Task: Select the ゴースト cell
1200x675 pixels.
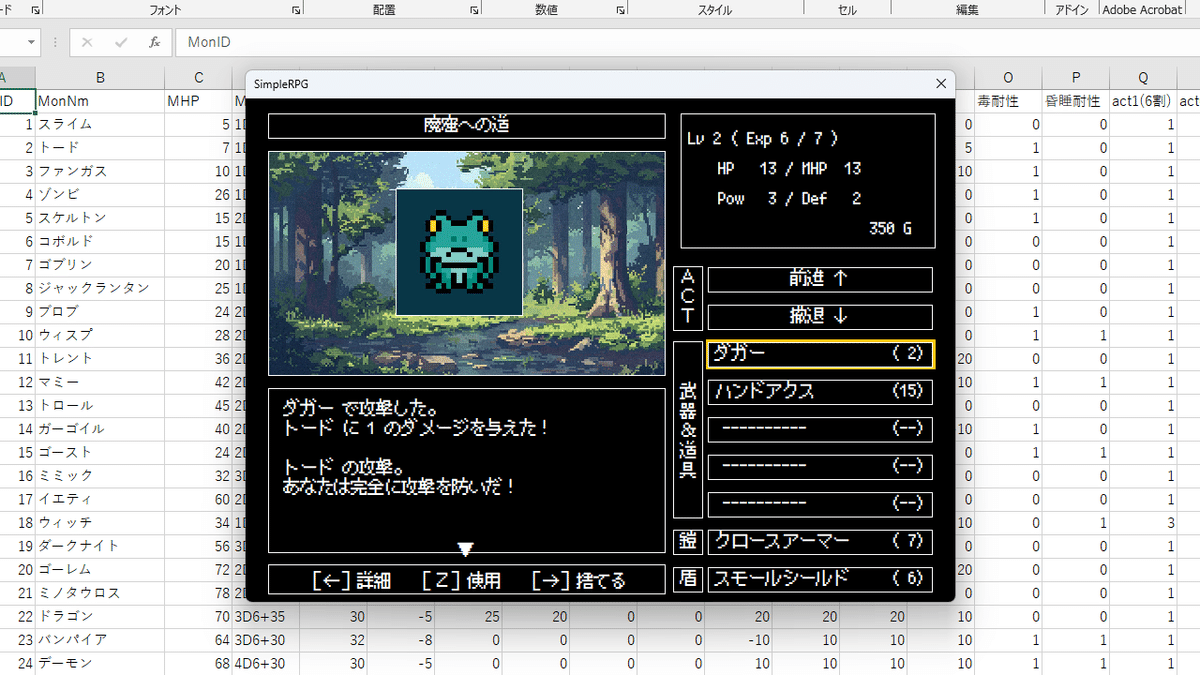Action: click(x=100, y=452)
